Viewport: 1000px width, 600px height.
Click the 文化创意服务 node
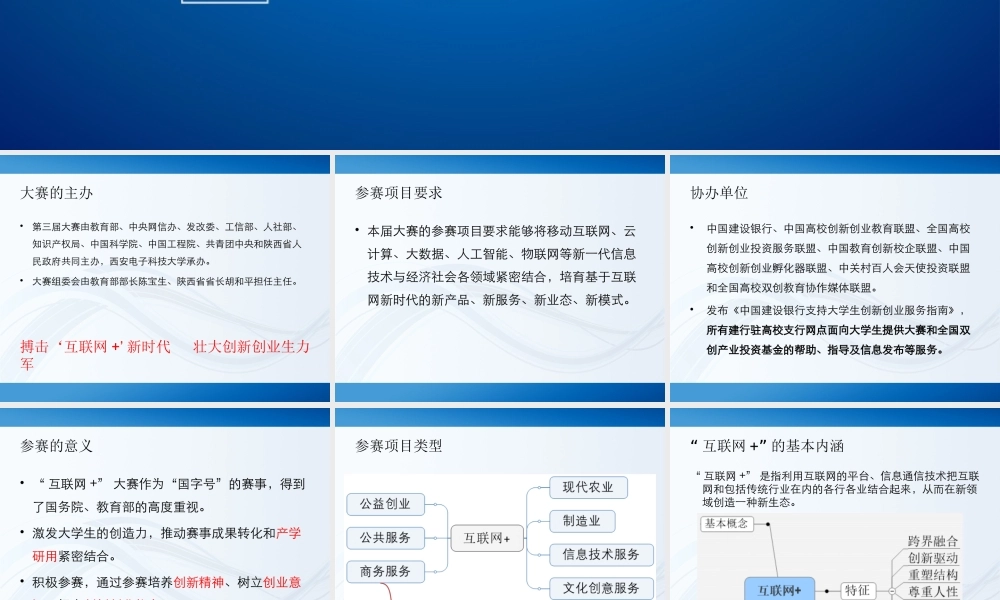[x=601, y=588]
